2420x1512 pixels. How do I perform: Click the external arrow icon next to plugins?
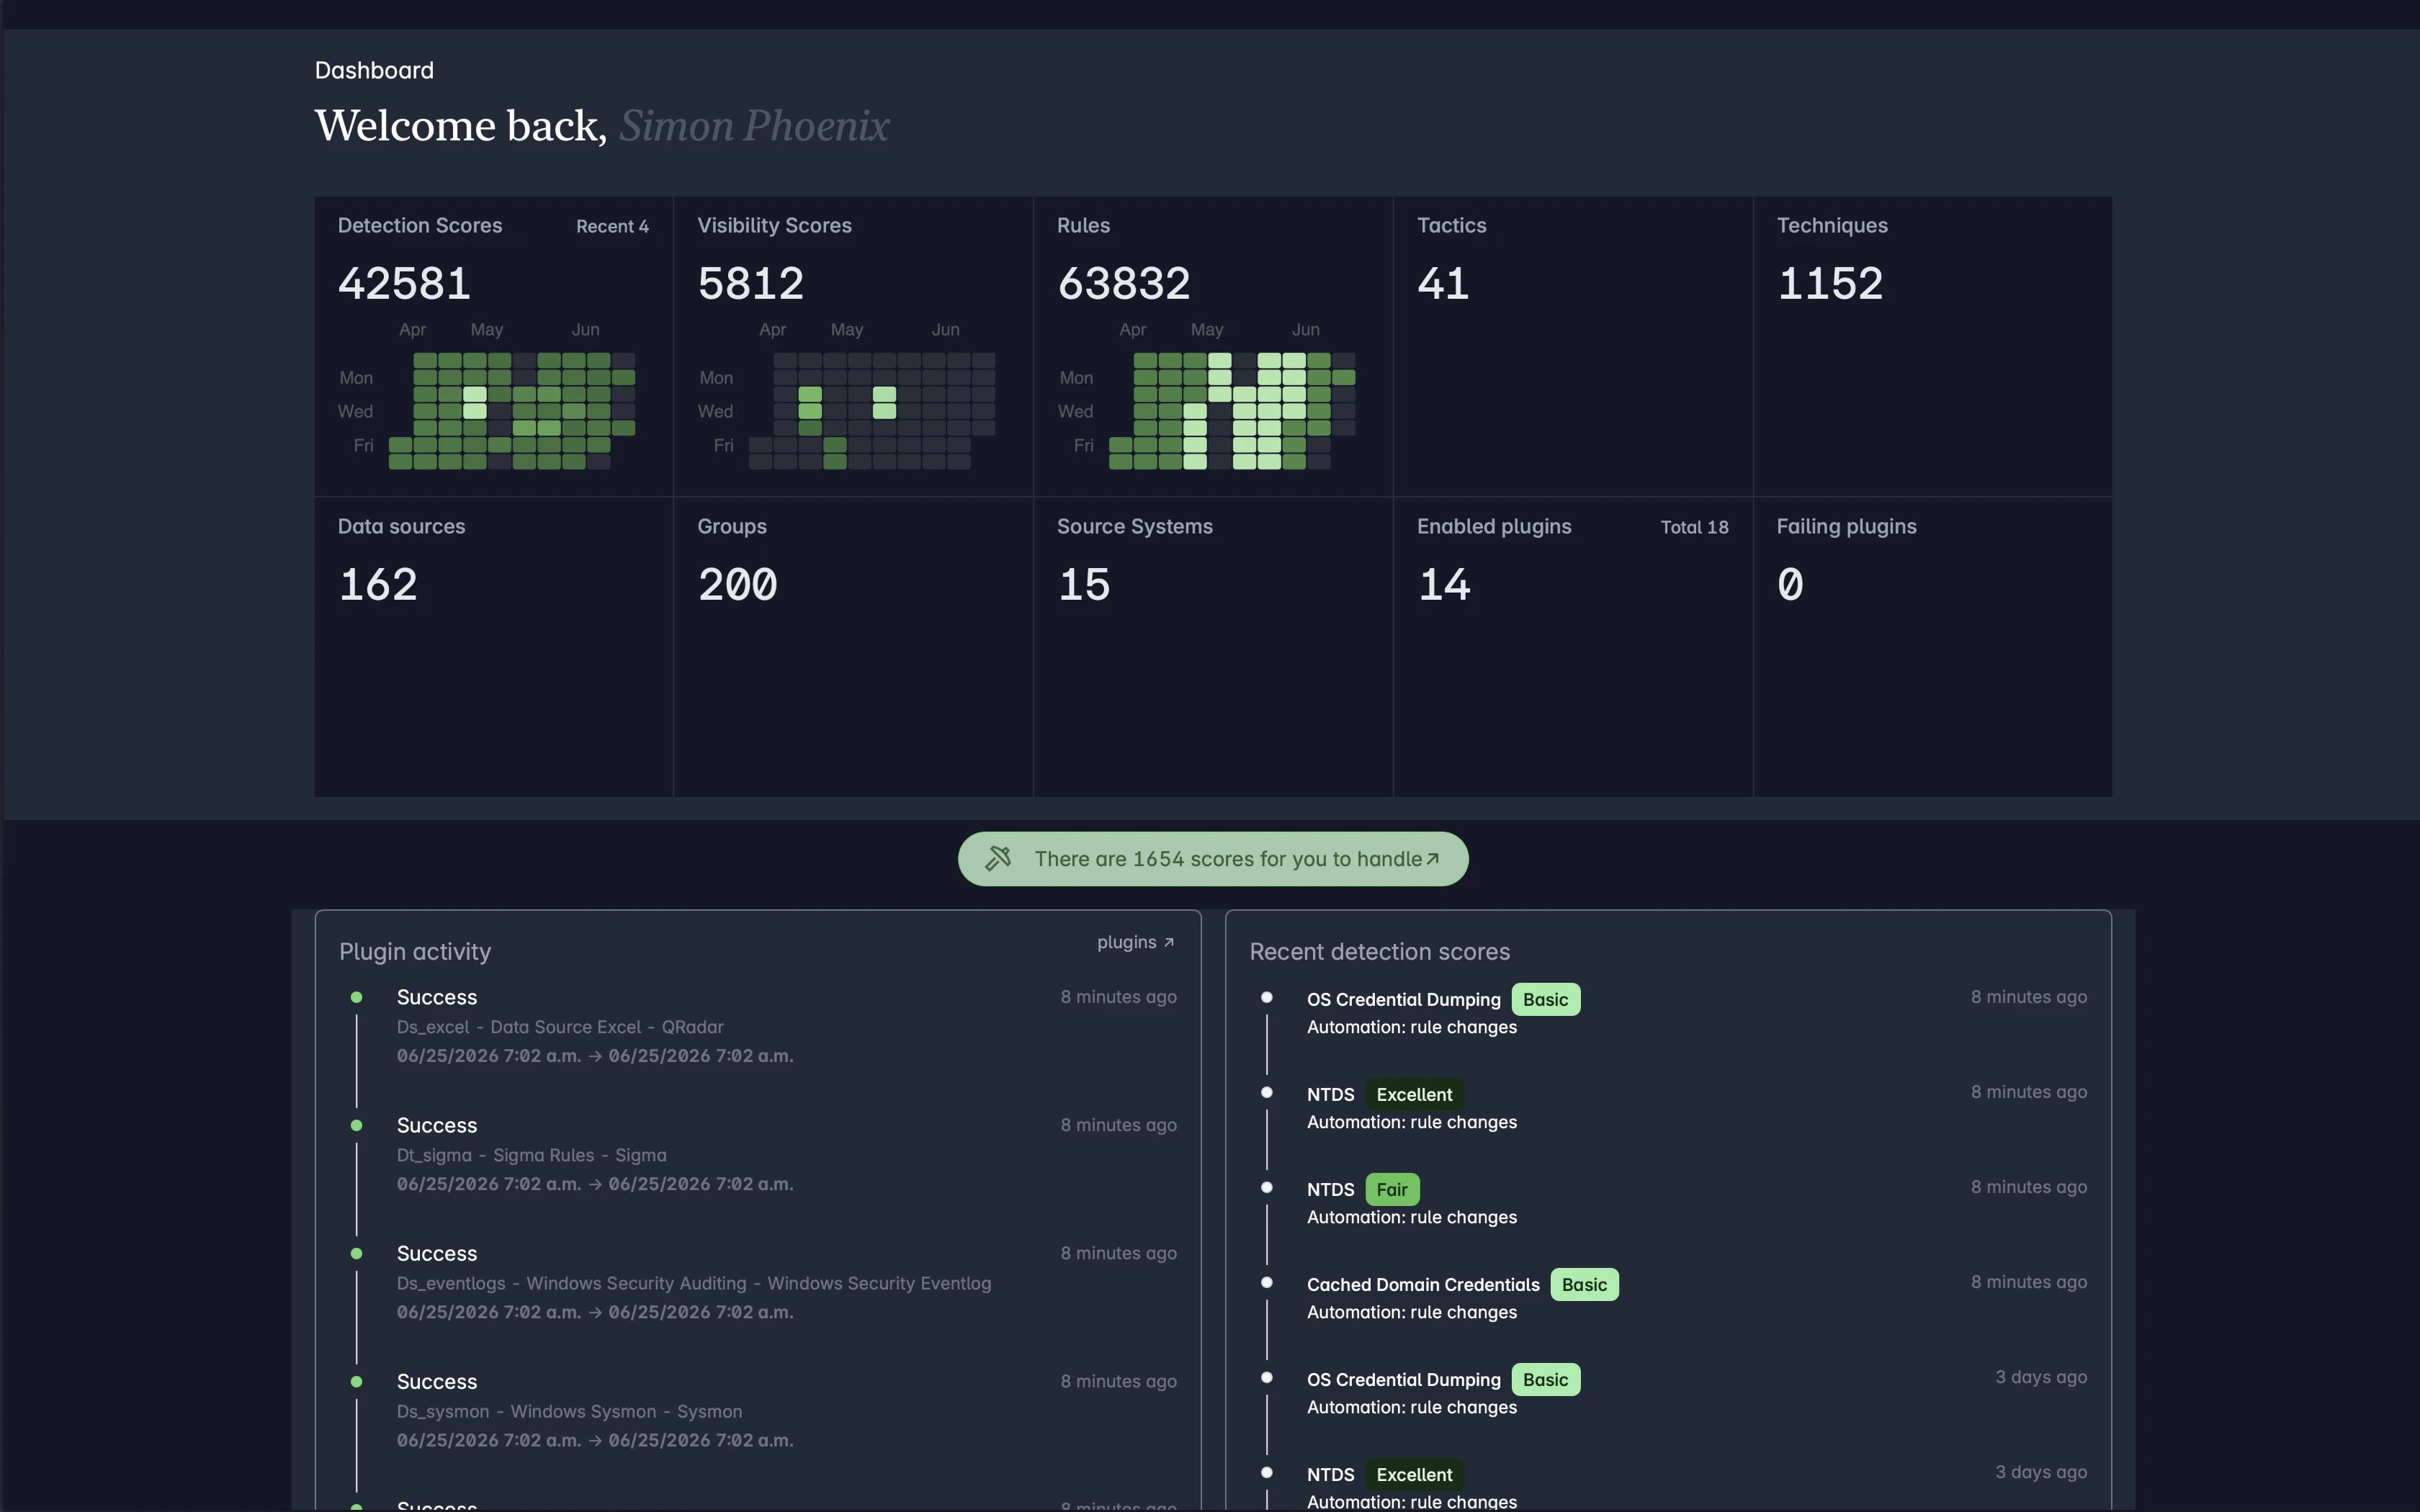(x=1169, y=942)
